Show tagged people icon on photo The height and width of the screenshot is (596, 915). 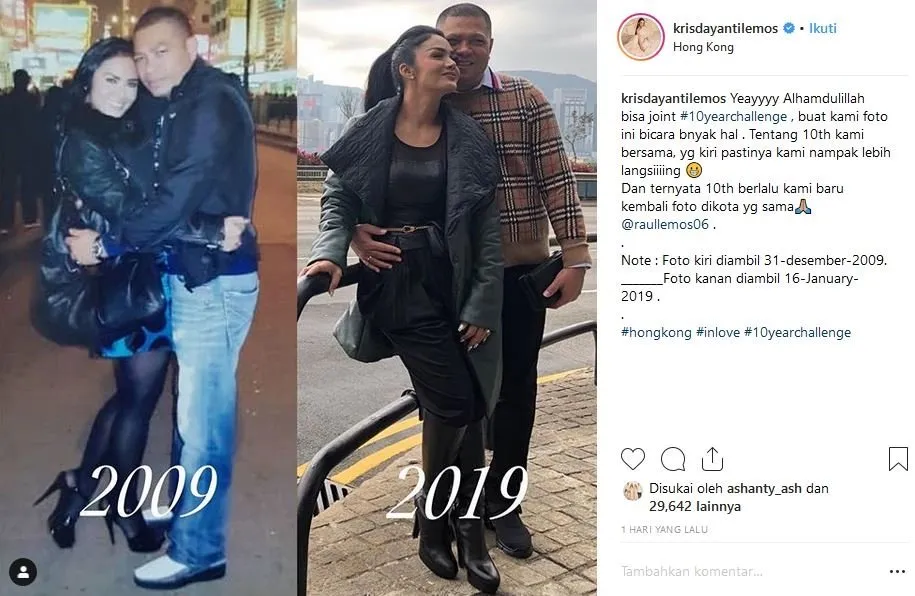point(23,572)
